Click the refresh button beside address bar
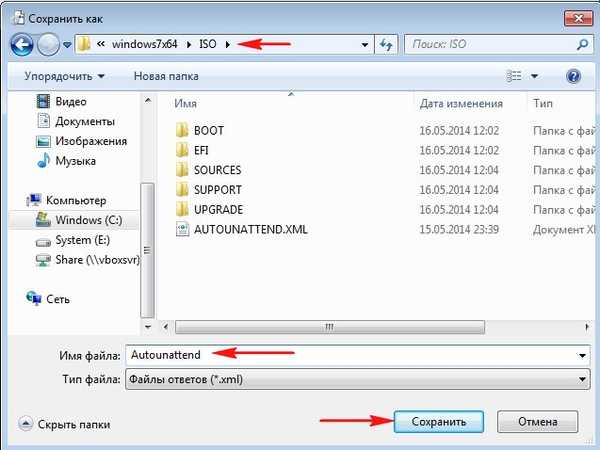600x450 pixels. coord(386,44)
